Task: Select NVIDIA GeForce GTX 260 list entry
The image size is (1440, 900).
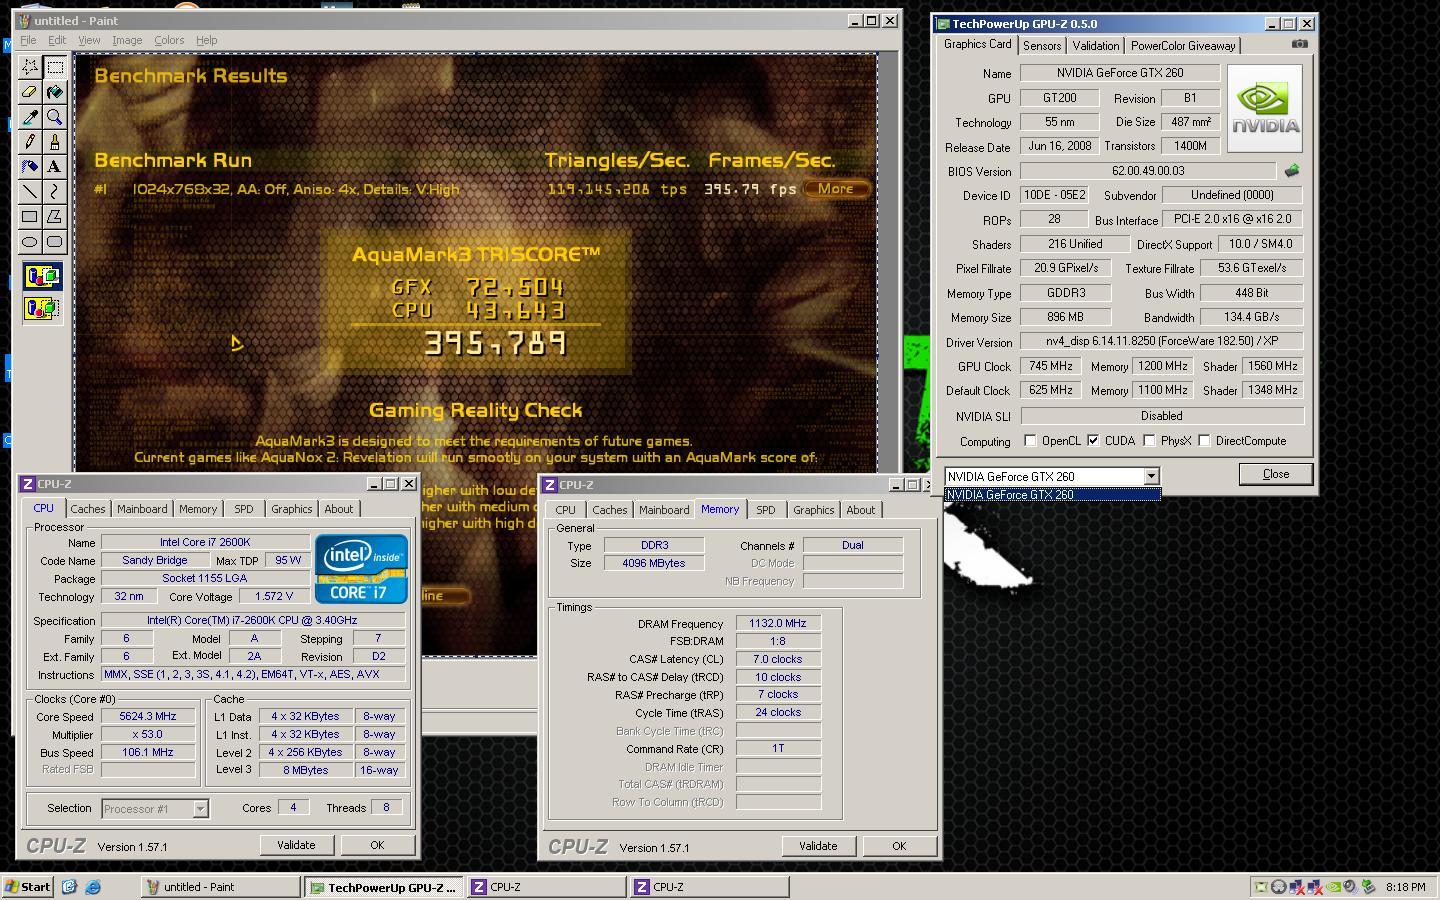Action: [1053, 494]
